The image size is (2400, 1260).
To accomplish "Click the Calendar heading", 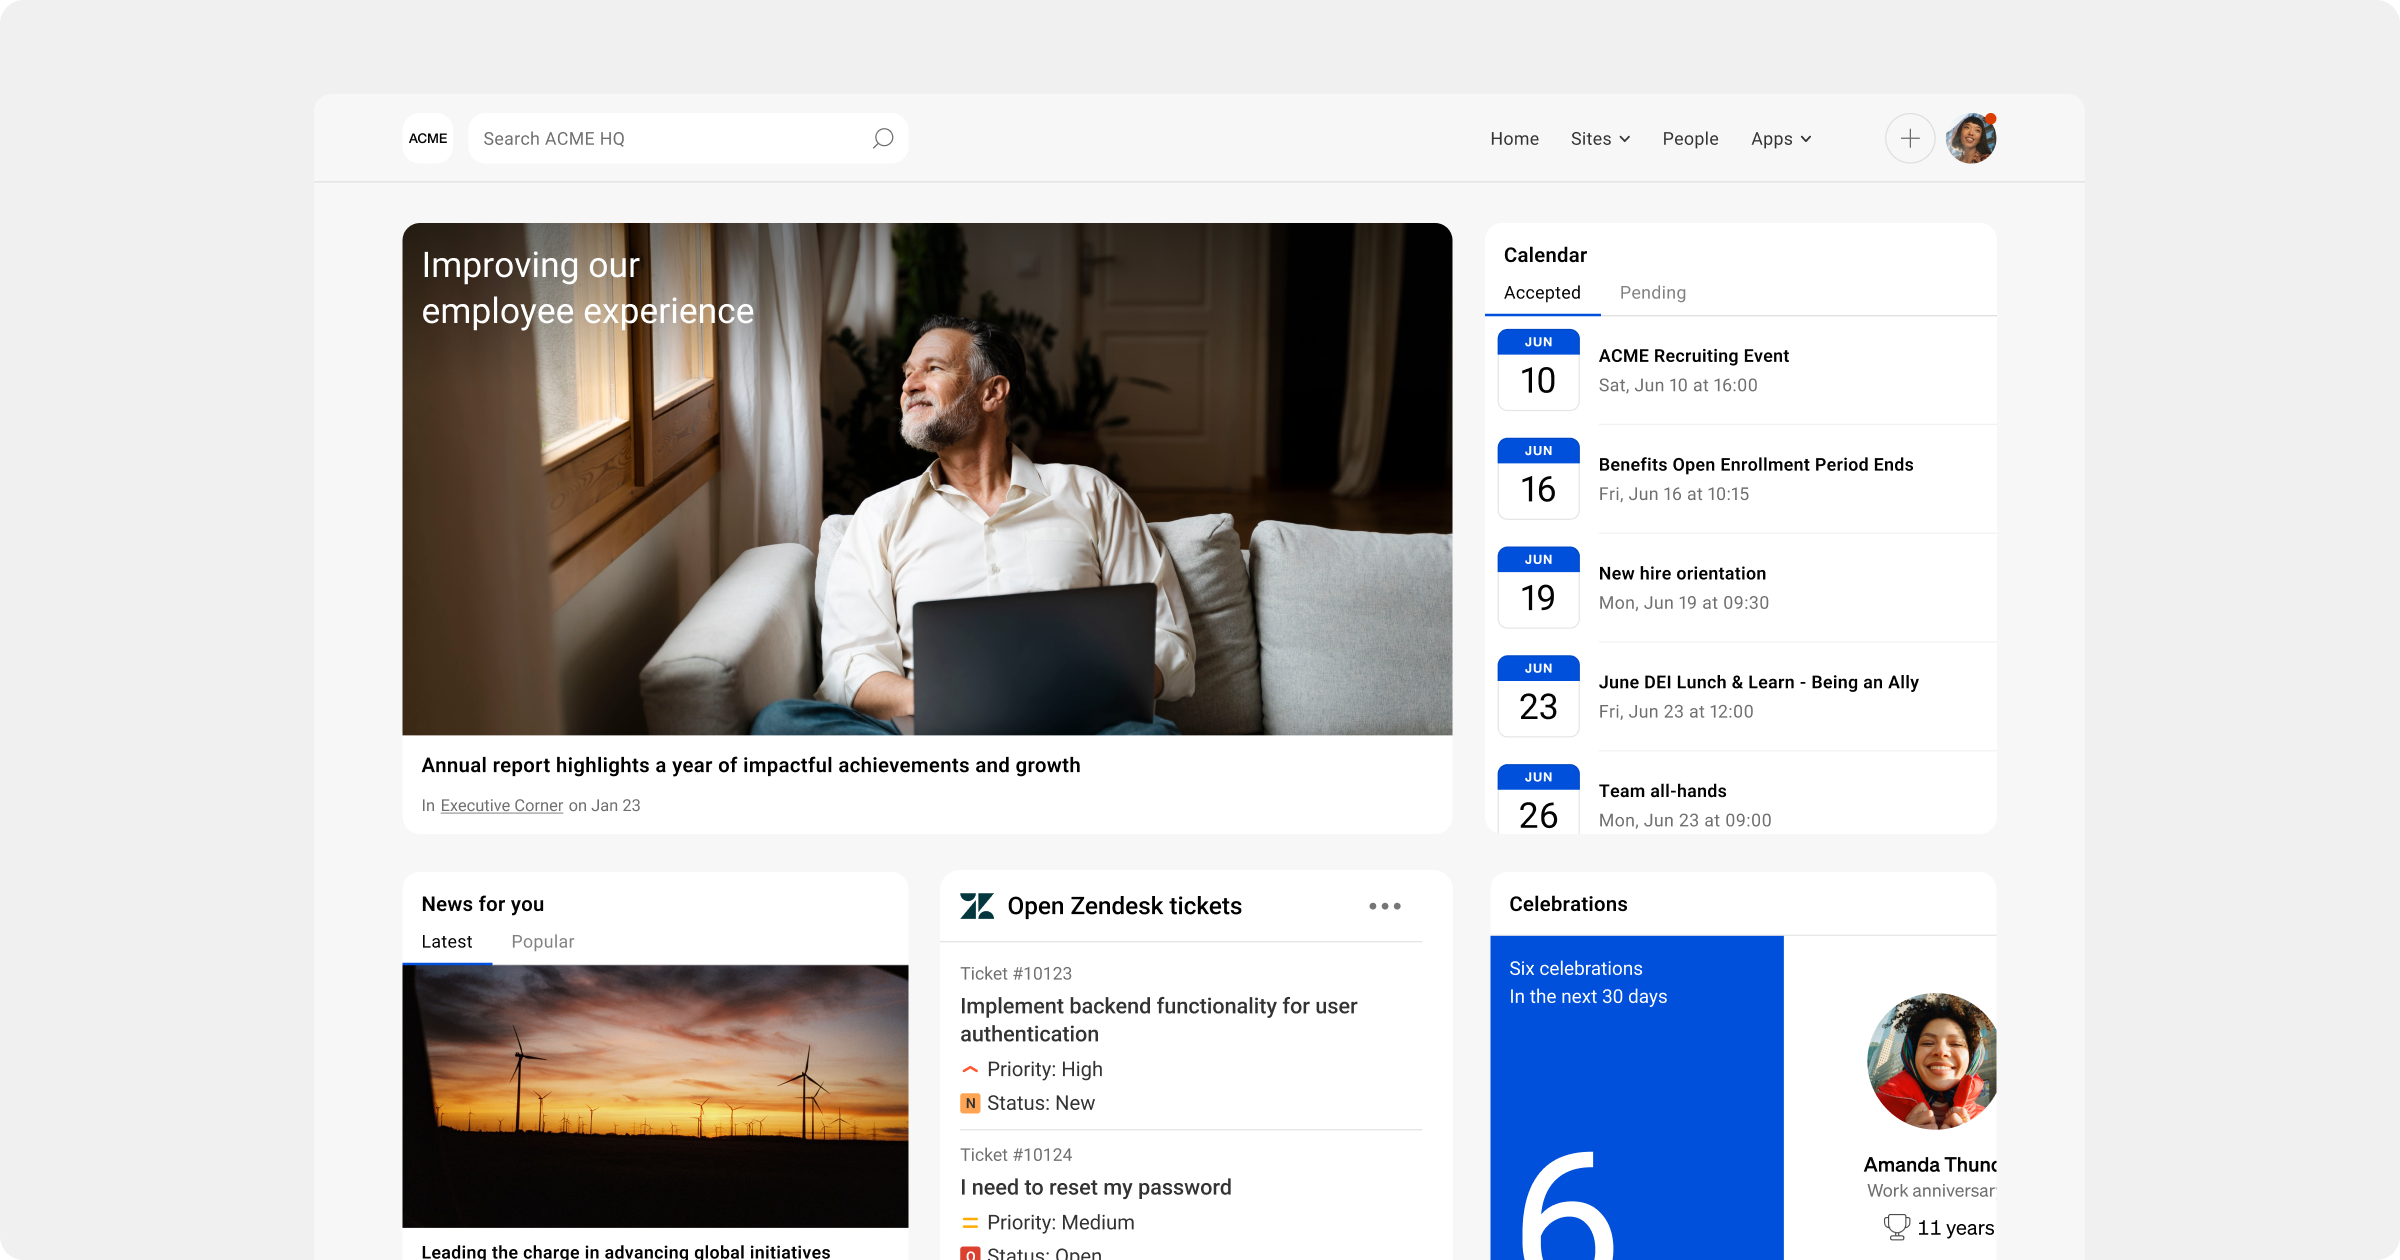I will click(1545, 255).
